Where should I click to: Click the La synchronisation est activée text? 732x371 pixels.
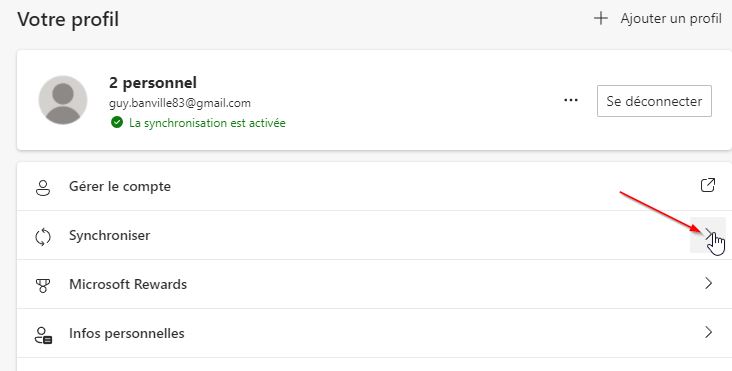(x=207, y=123)
